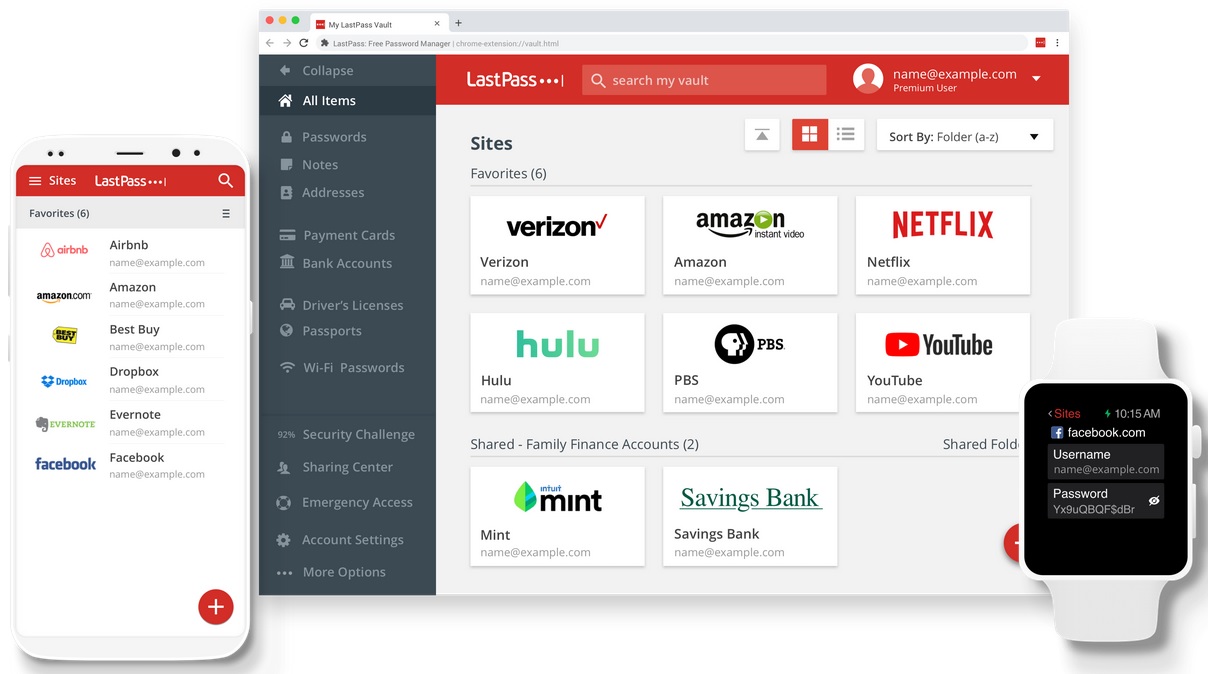This screenshot has width=1208, height=674.
Task: Open the Sort By Folder dropdown
Action: coord(965,136)
